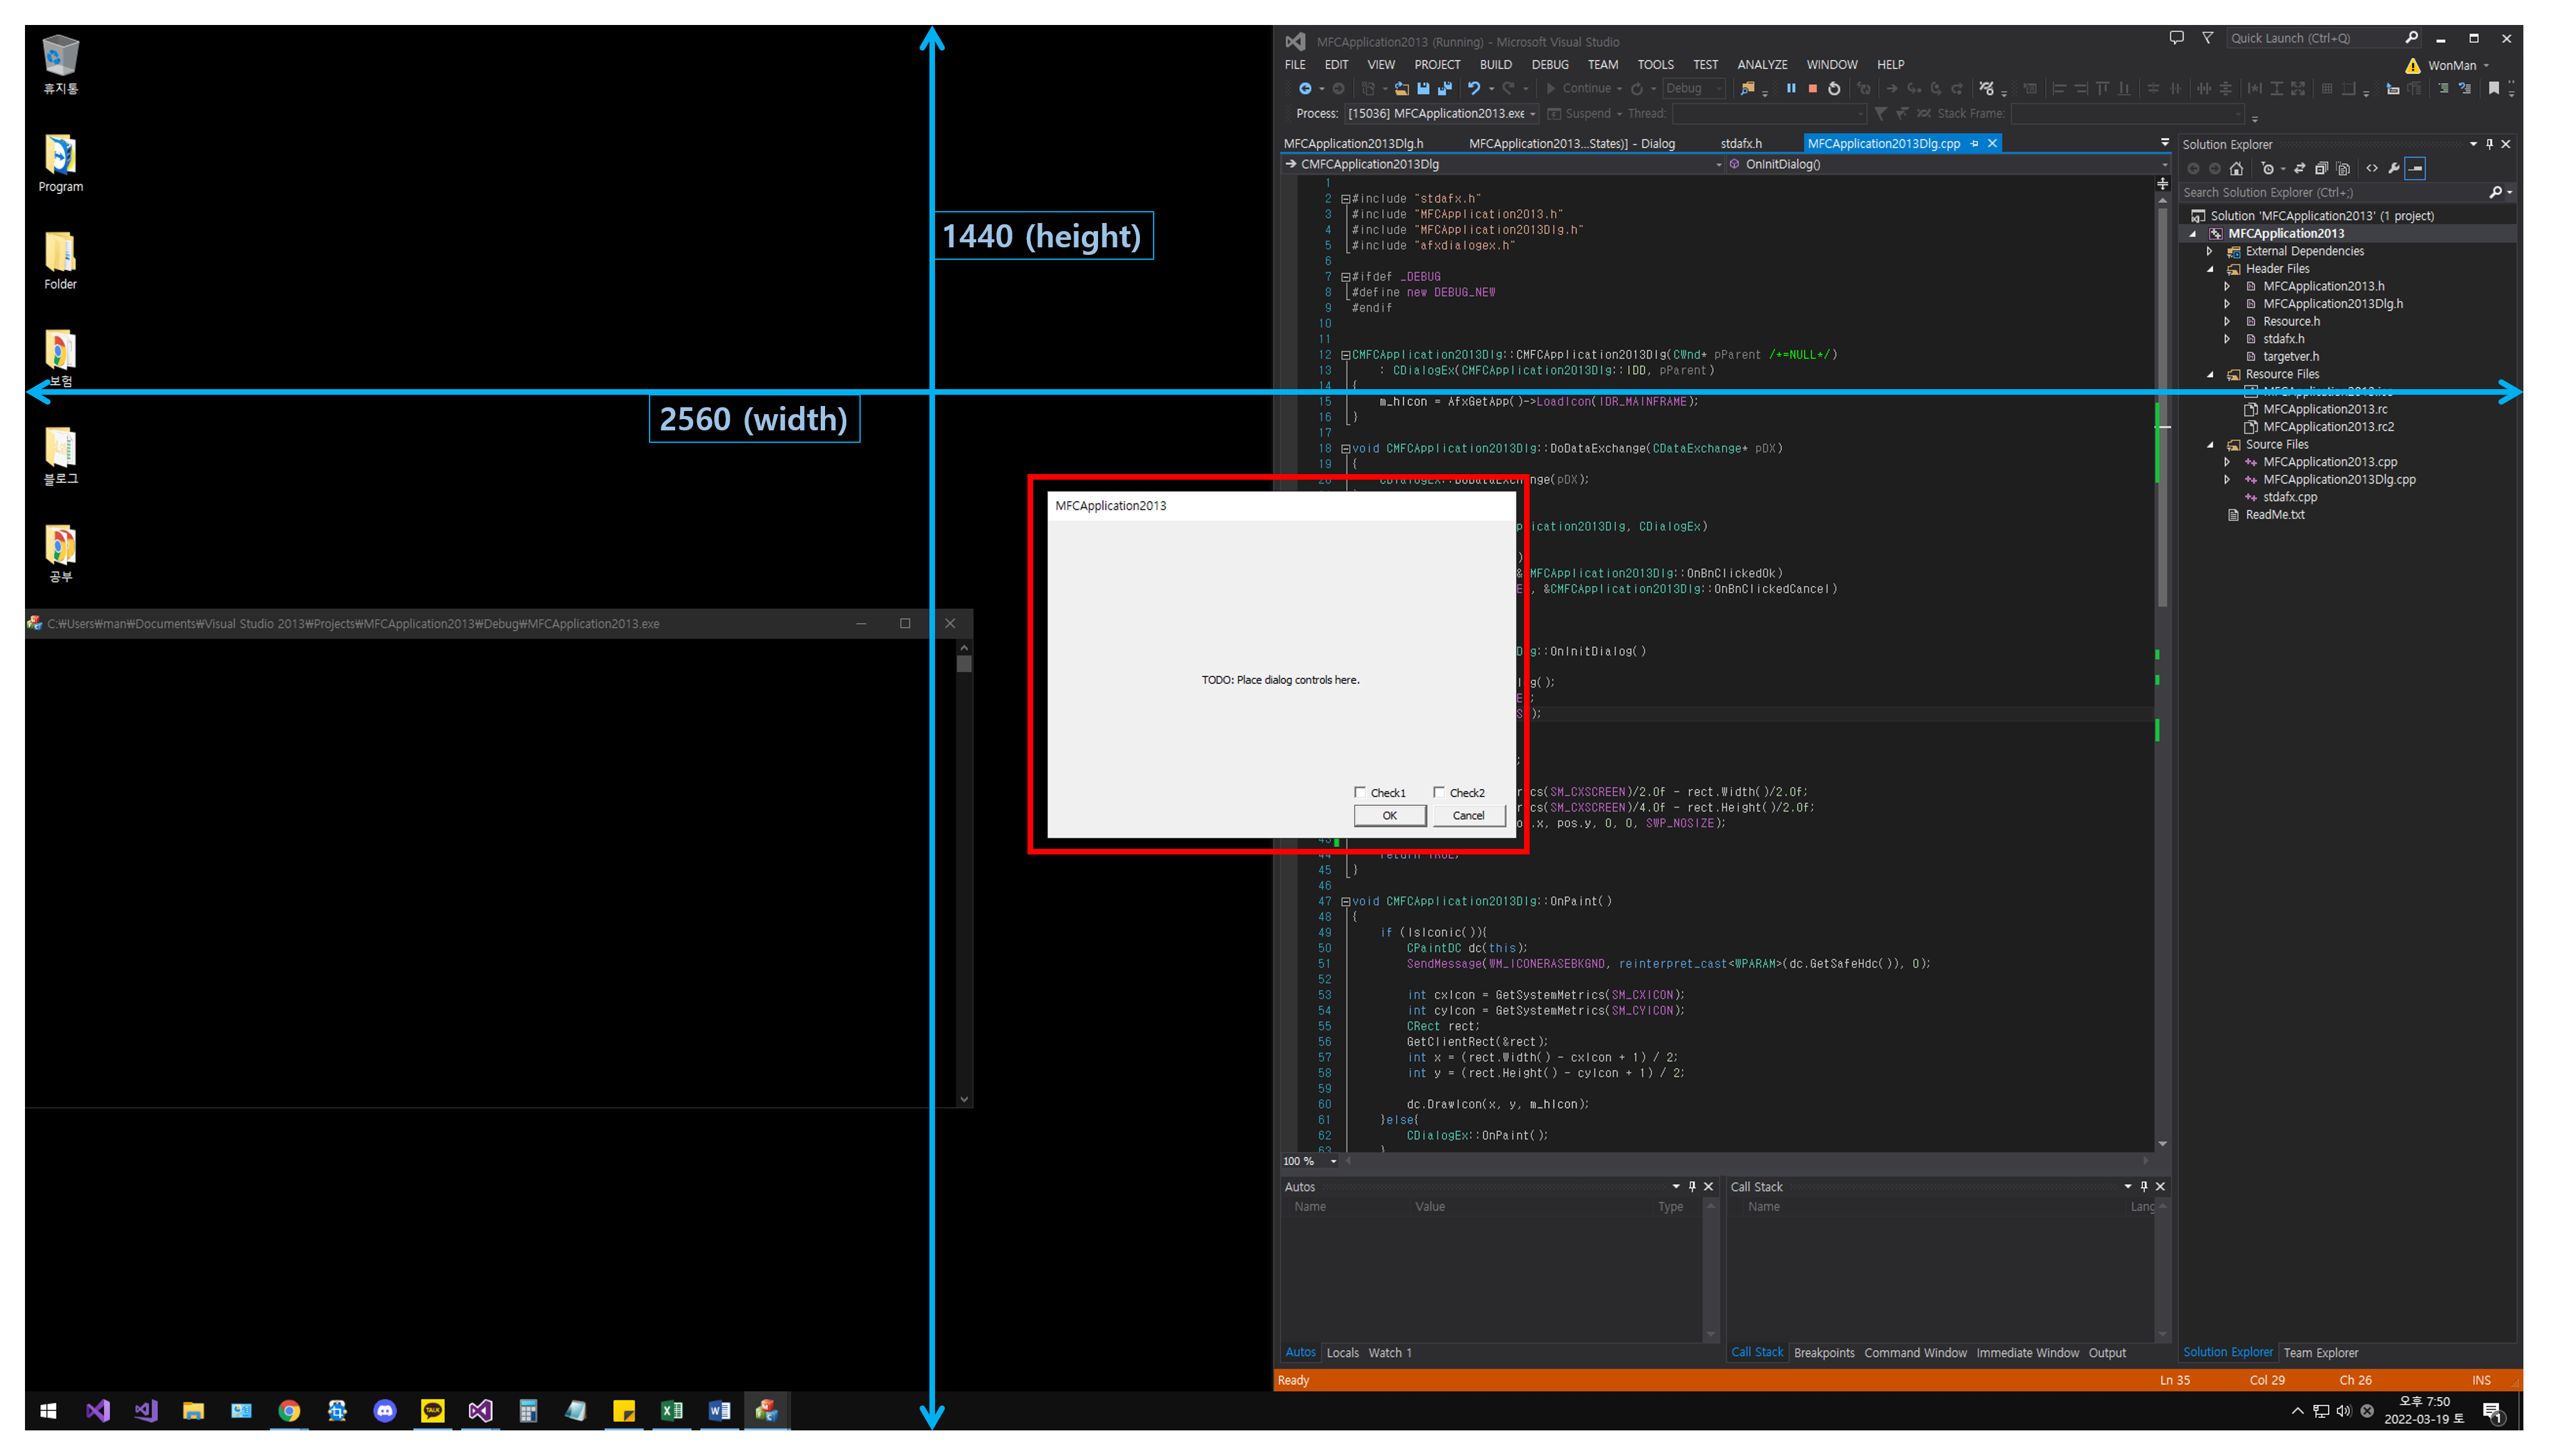The image size is (2549, 1456).
Task: Click the red Stop Debugging icon
Action: 1812,89
